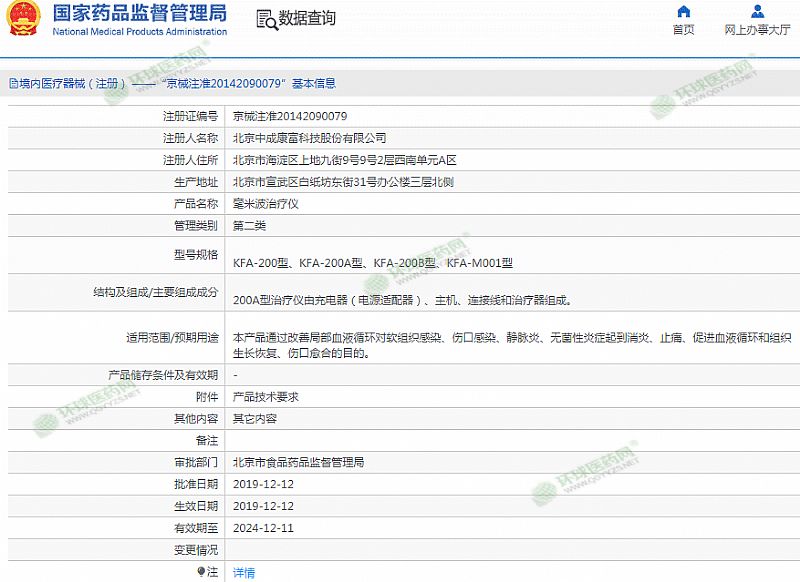
Task: Click registration number 京械注准20142090079 in table
Action: click(x=290, y=116)
